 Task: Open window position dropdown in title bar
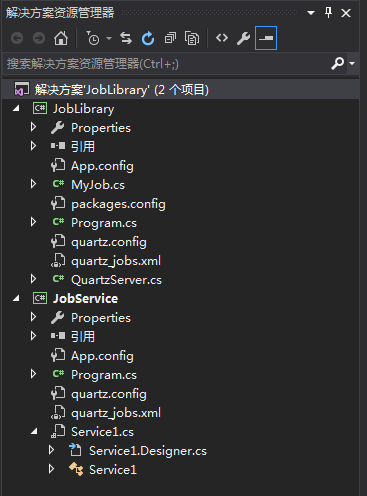311,13
